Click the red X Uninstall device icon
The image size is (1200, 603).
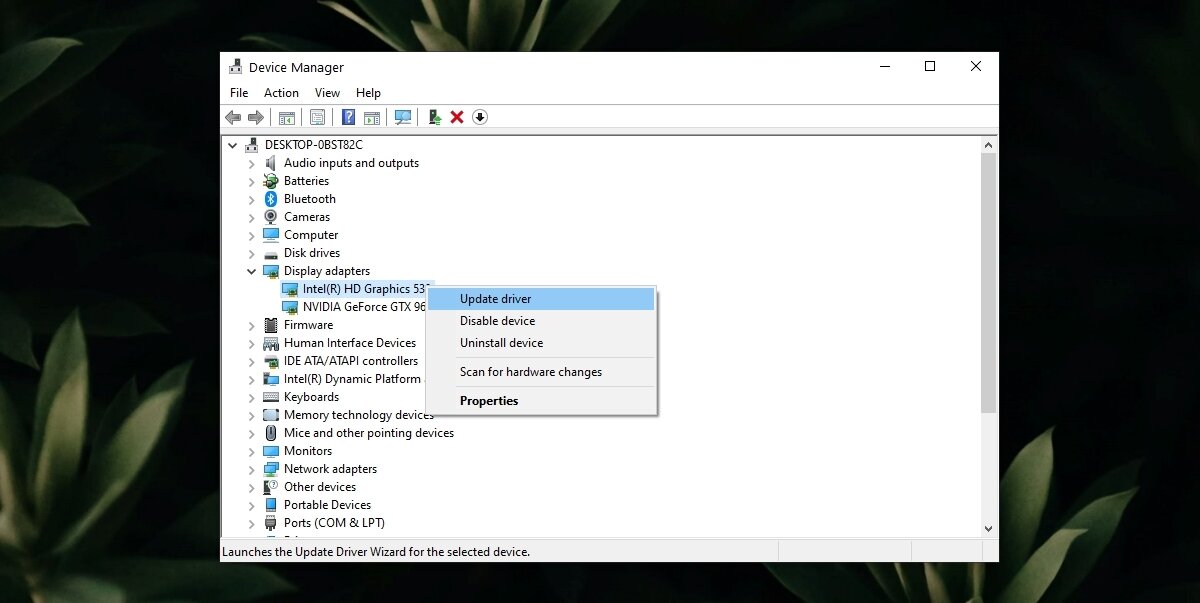tap(457, 117)
